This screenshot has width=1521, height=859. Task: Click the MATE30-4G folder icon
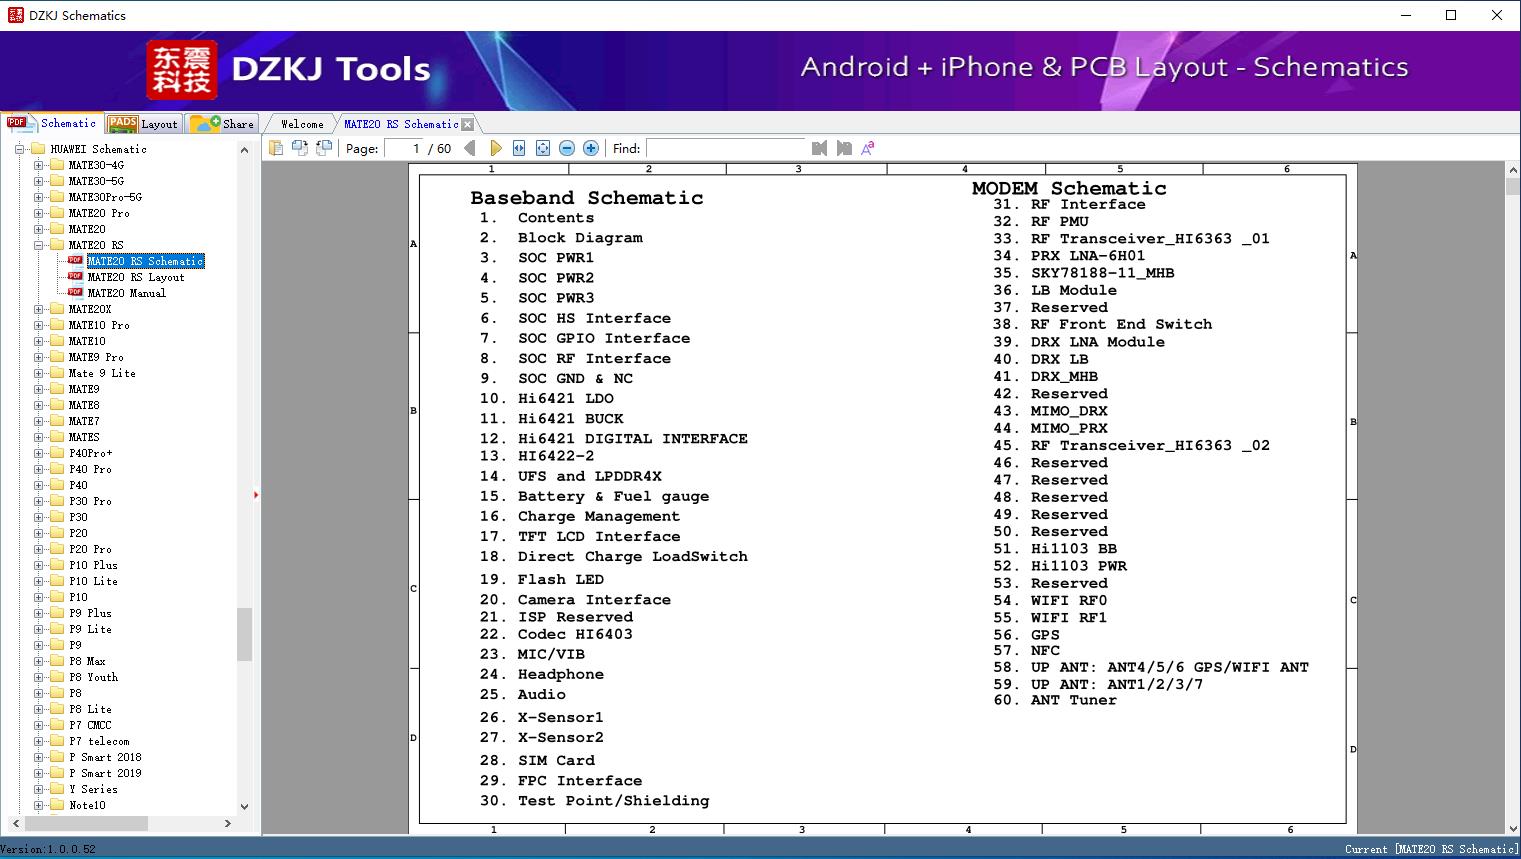click(57, 165)
